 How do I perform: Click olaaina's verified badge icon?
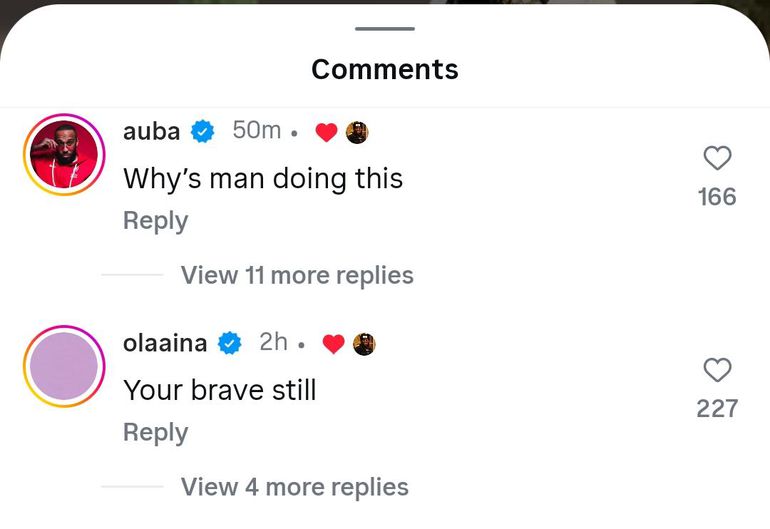[x=230, y=343]
